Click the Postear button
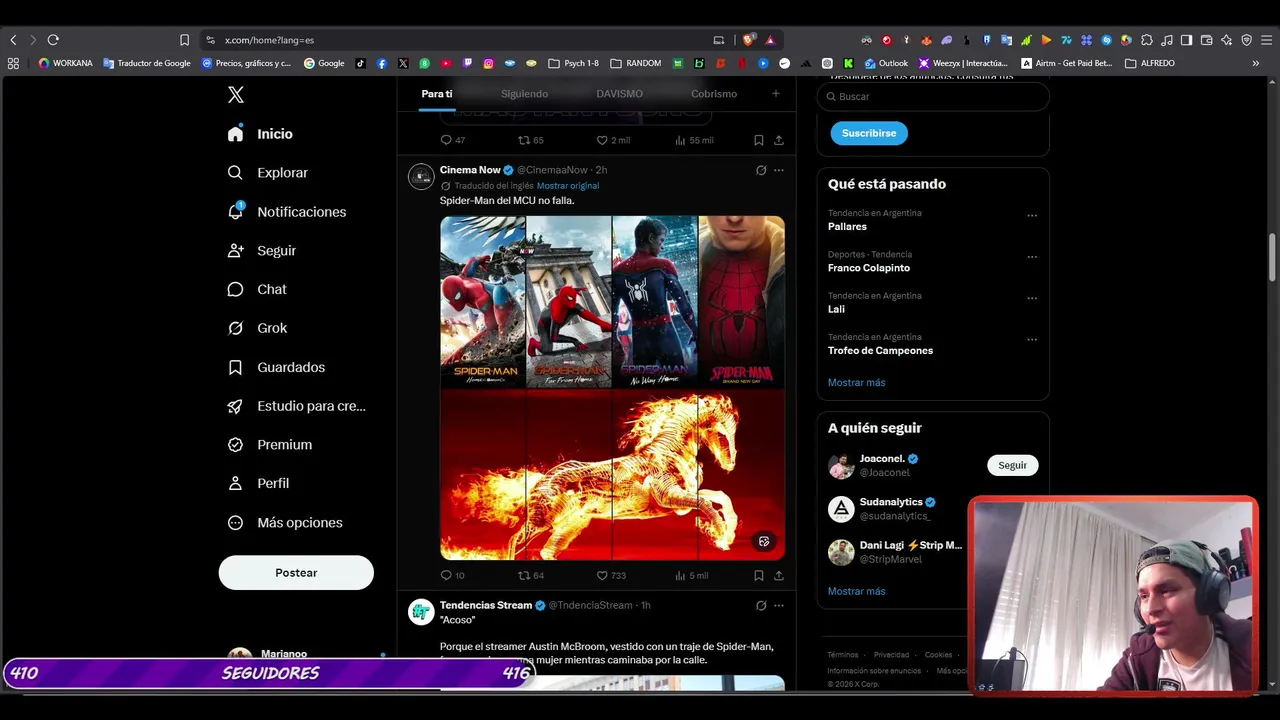Image resolution: width=1280 pixels, height=720 pixels. (x=296, y=573)
